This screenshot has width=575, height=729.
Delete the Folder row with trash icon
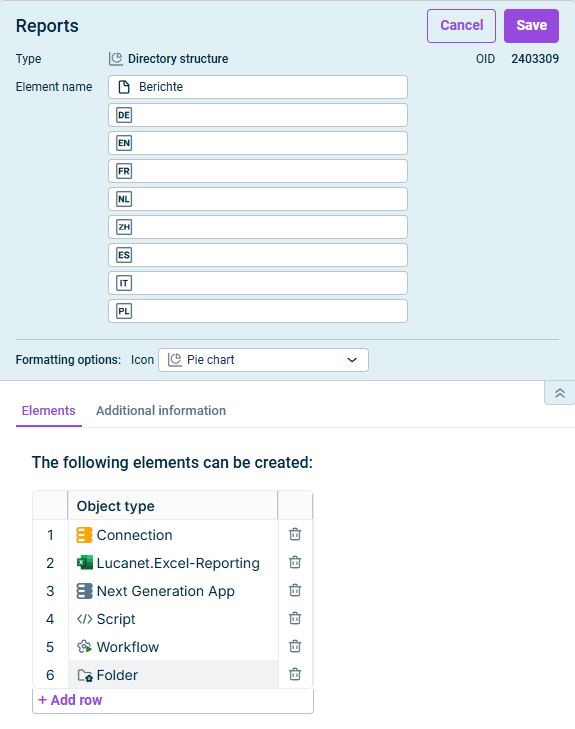coord(295,674)
